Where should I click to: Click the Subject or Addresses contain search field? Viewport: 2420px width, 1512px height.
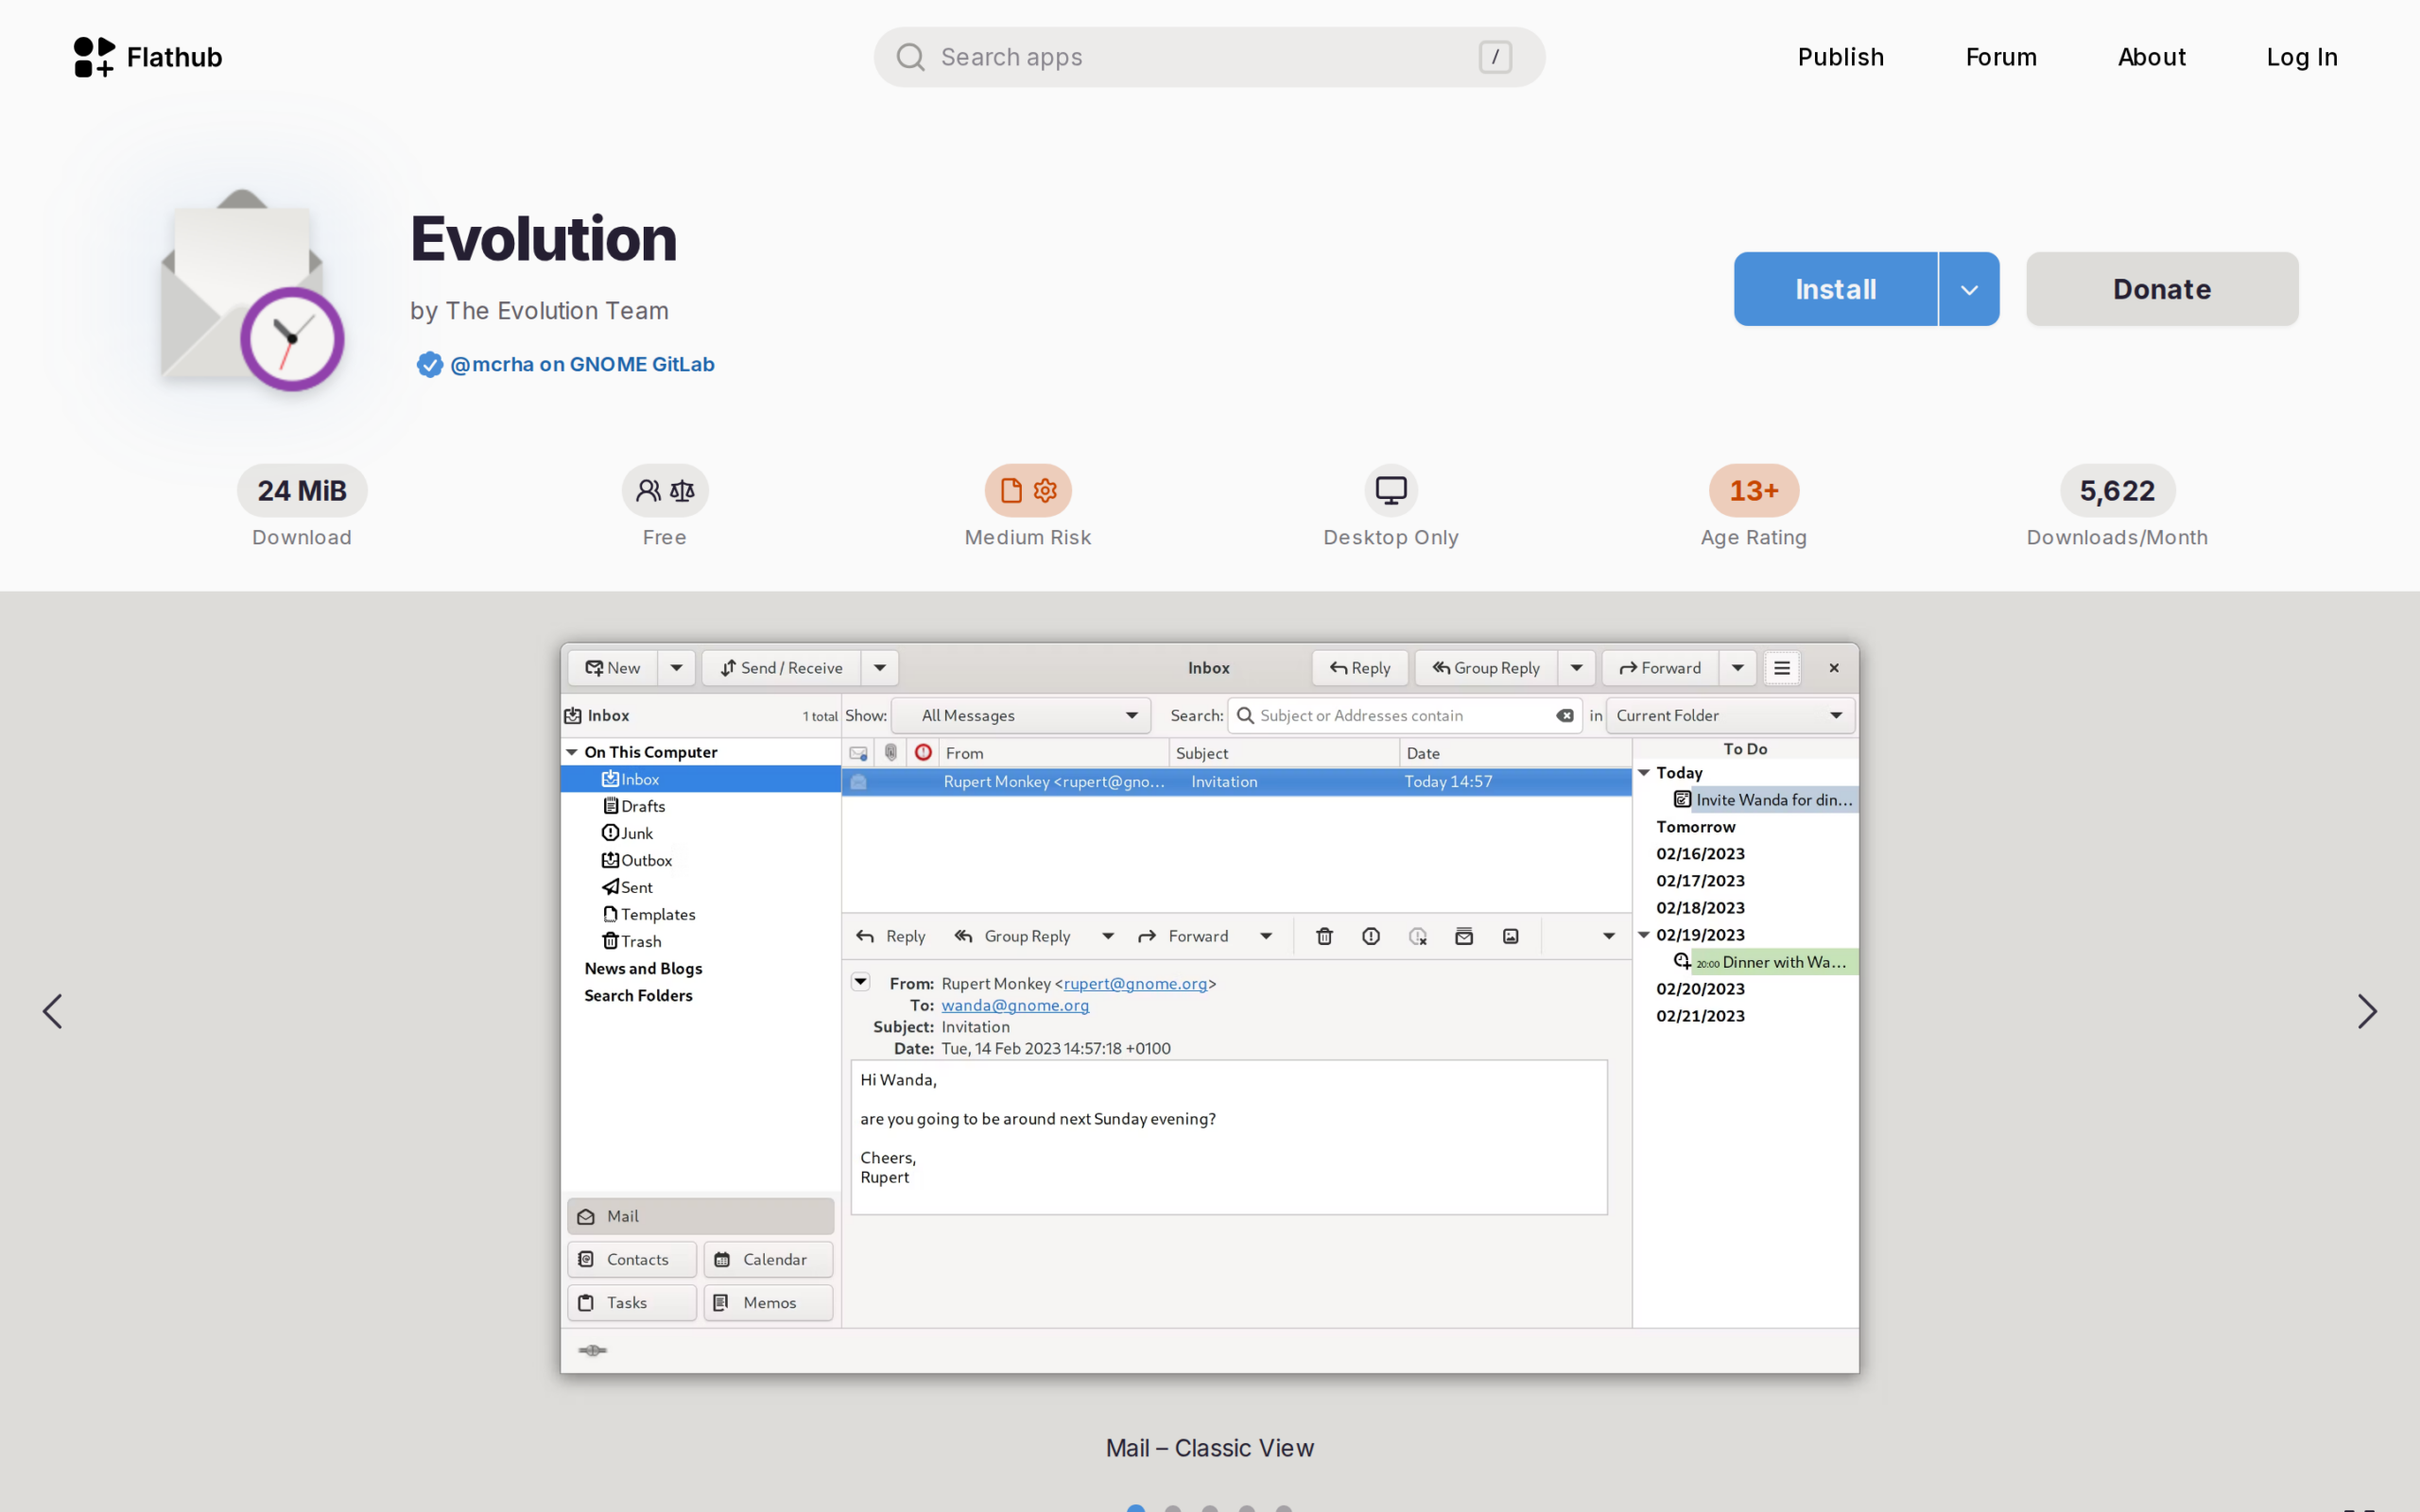point(1404,715)
